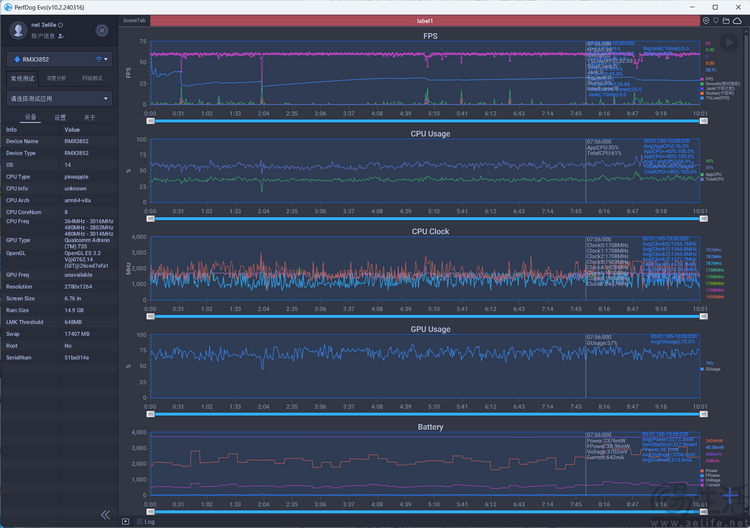Click the CPU Clock chart title
Image resolution: width=750 pixels, height=528 pixels.
[430, 231]
